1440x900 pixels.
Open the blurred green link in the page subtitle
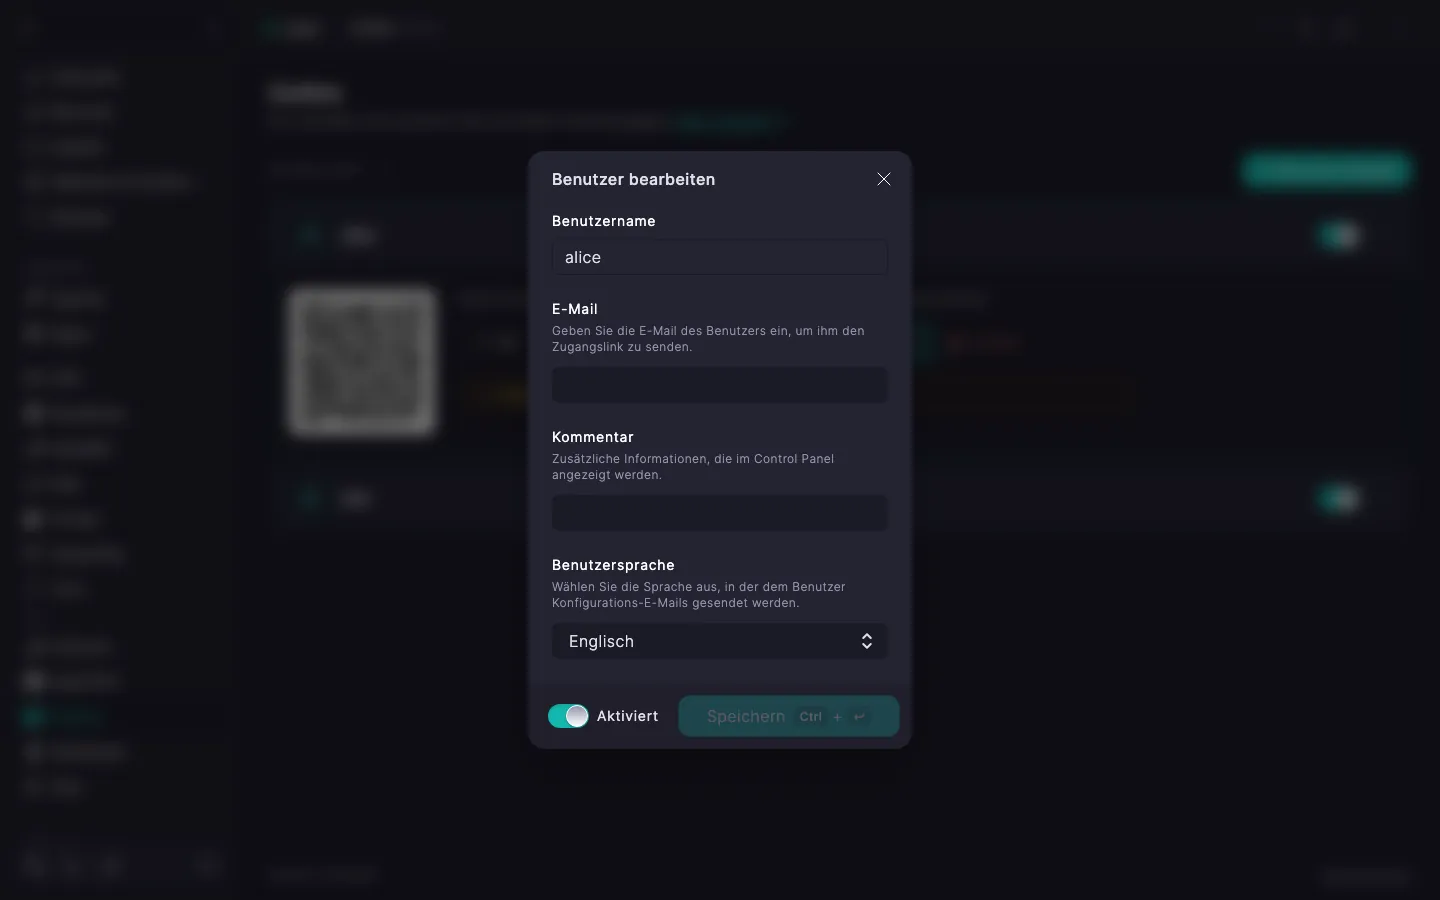click(728, 123)
